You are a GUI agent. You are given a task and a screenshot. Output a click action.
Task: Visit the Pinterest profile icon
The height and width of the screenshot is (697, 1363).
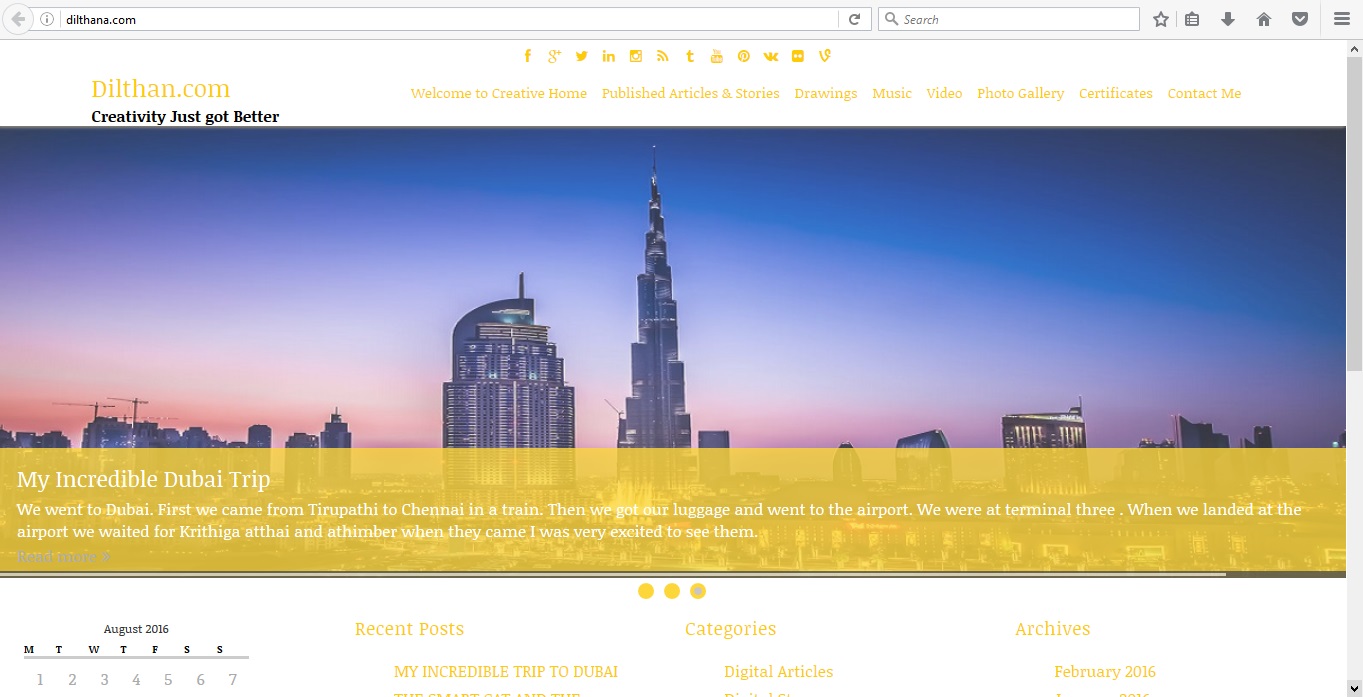744,56
